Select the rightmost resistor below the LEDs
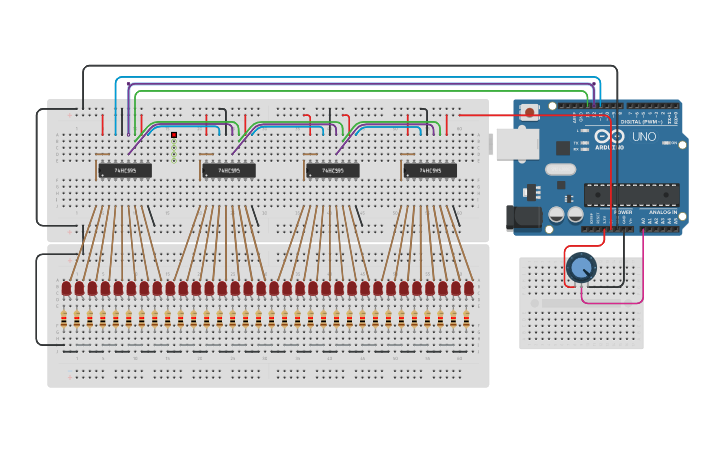This screenshot has width=725, height=453. click(466, 319)
